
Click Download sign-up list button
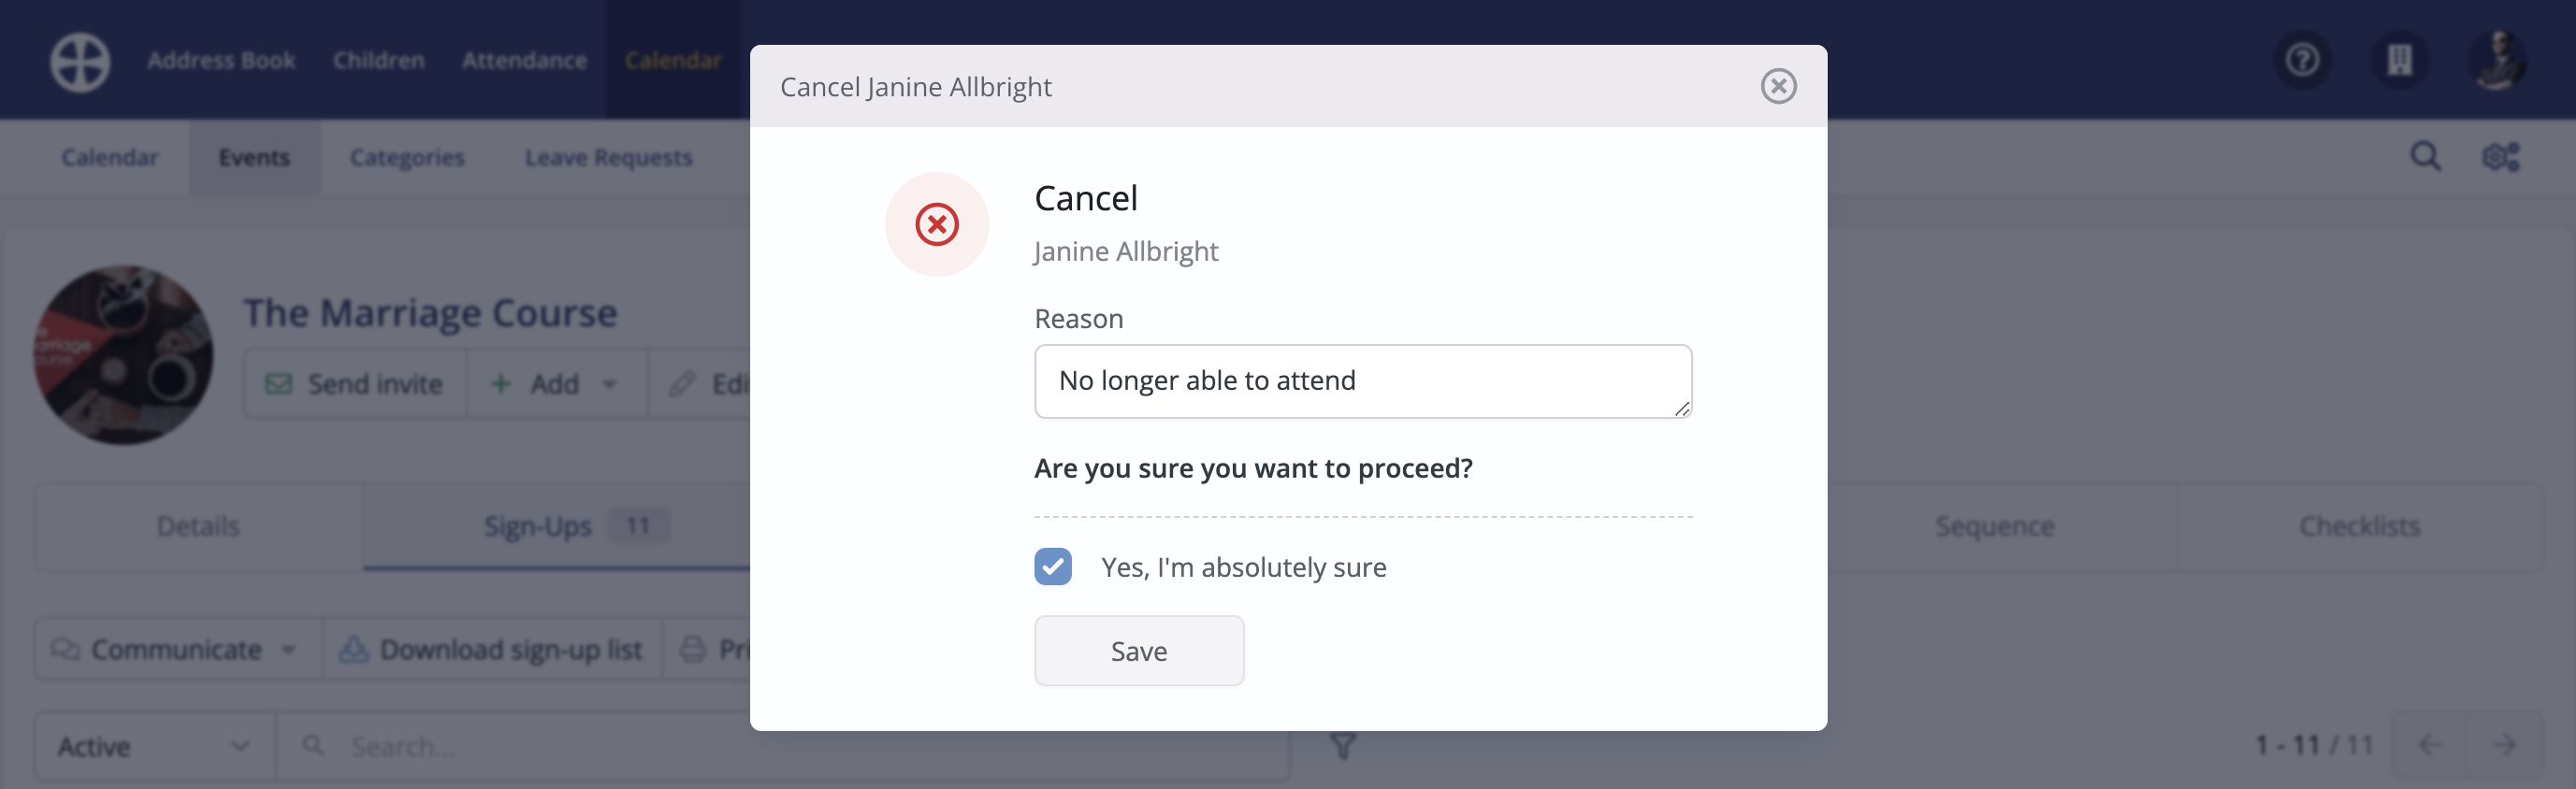click(491, 650)
